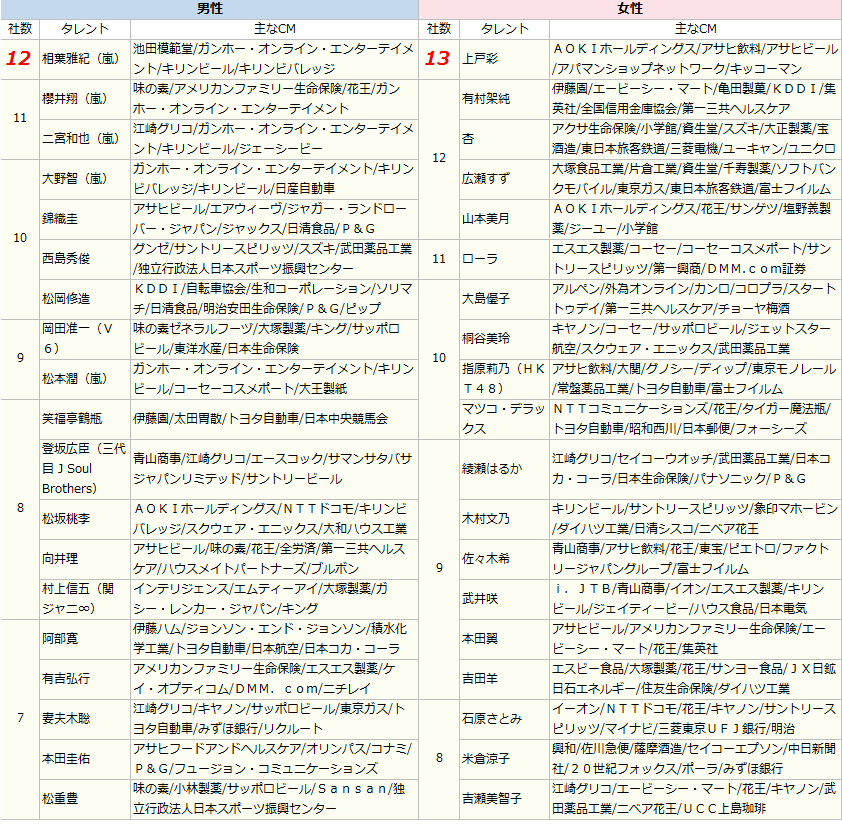
Task: Click talent name 木村文乃
Action: click(x=486, y=519)
